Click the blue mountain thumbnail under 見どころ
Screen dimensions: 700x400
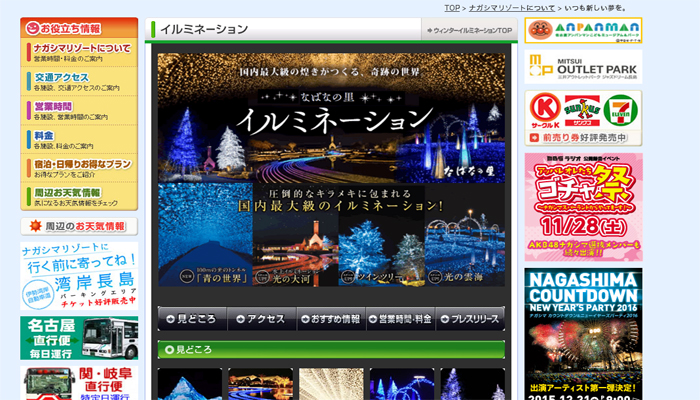pyautogui.click(x=190, y=384)
